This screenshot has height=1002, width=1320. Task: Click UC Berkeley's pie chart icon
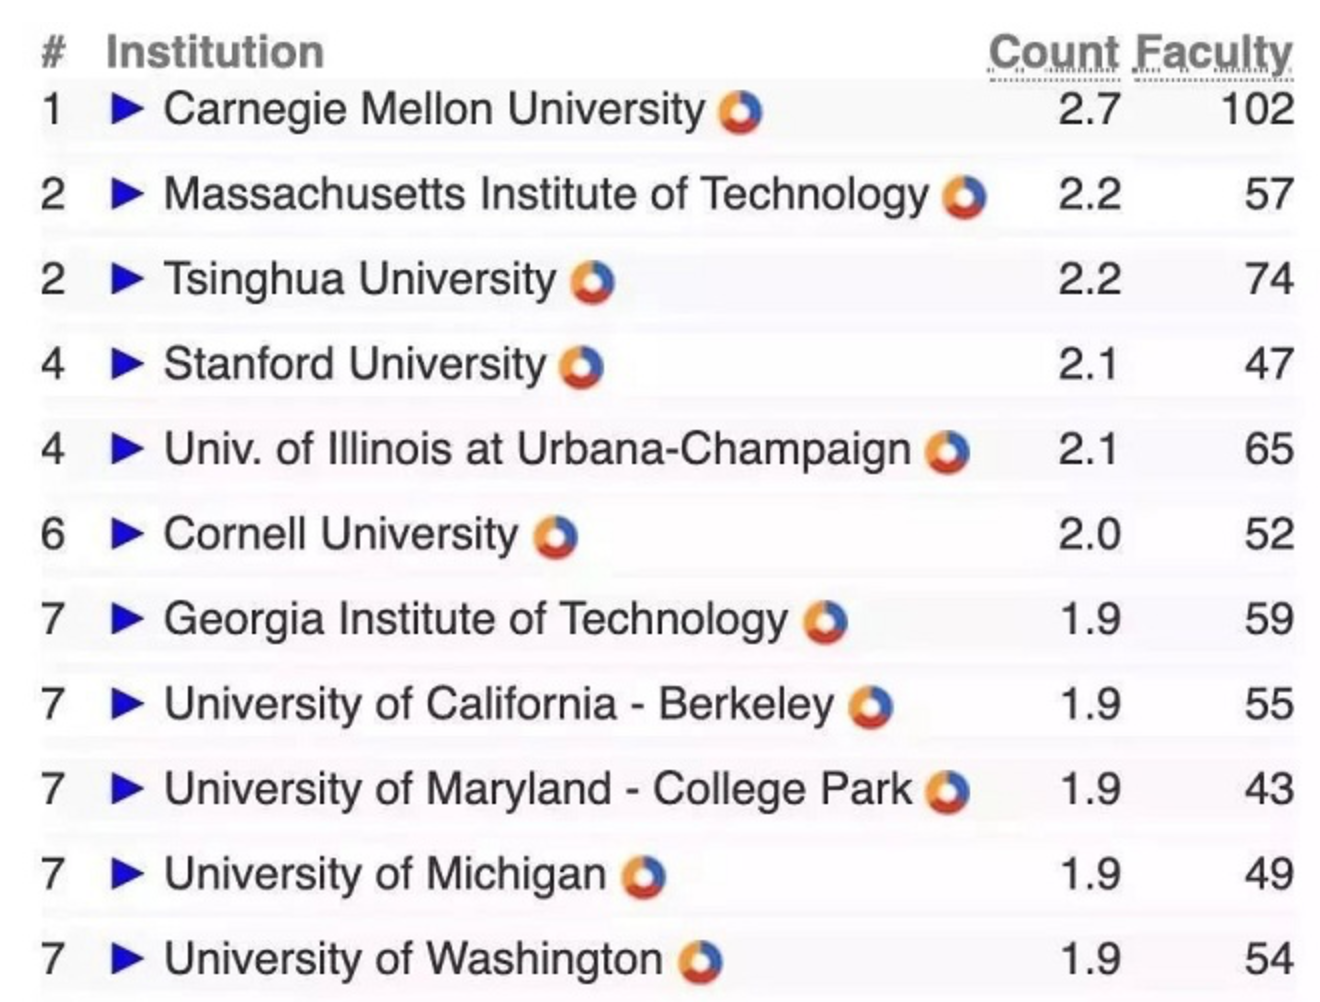[870, 707]
